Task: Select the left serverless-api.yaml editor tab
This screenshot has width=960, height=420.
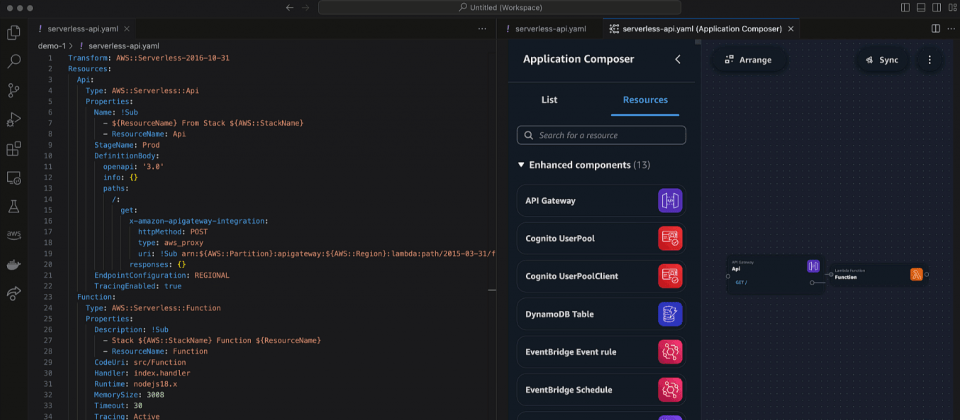Action: pos(83,29)
